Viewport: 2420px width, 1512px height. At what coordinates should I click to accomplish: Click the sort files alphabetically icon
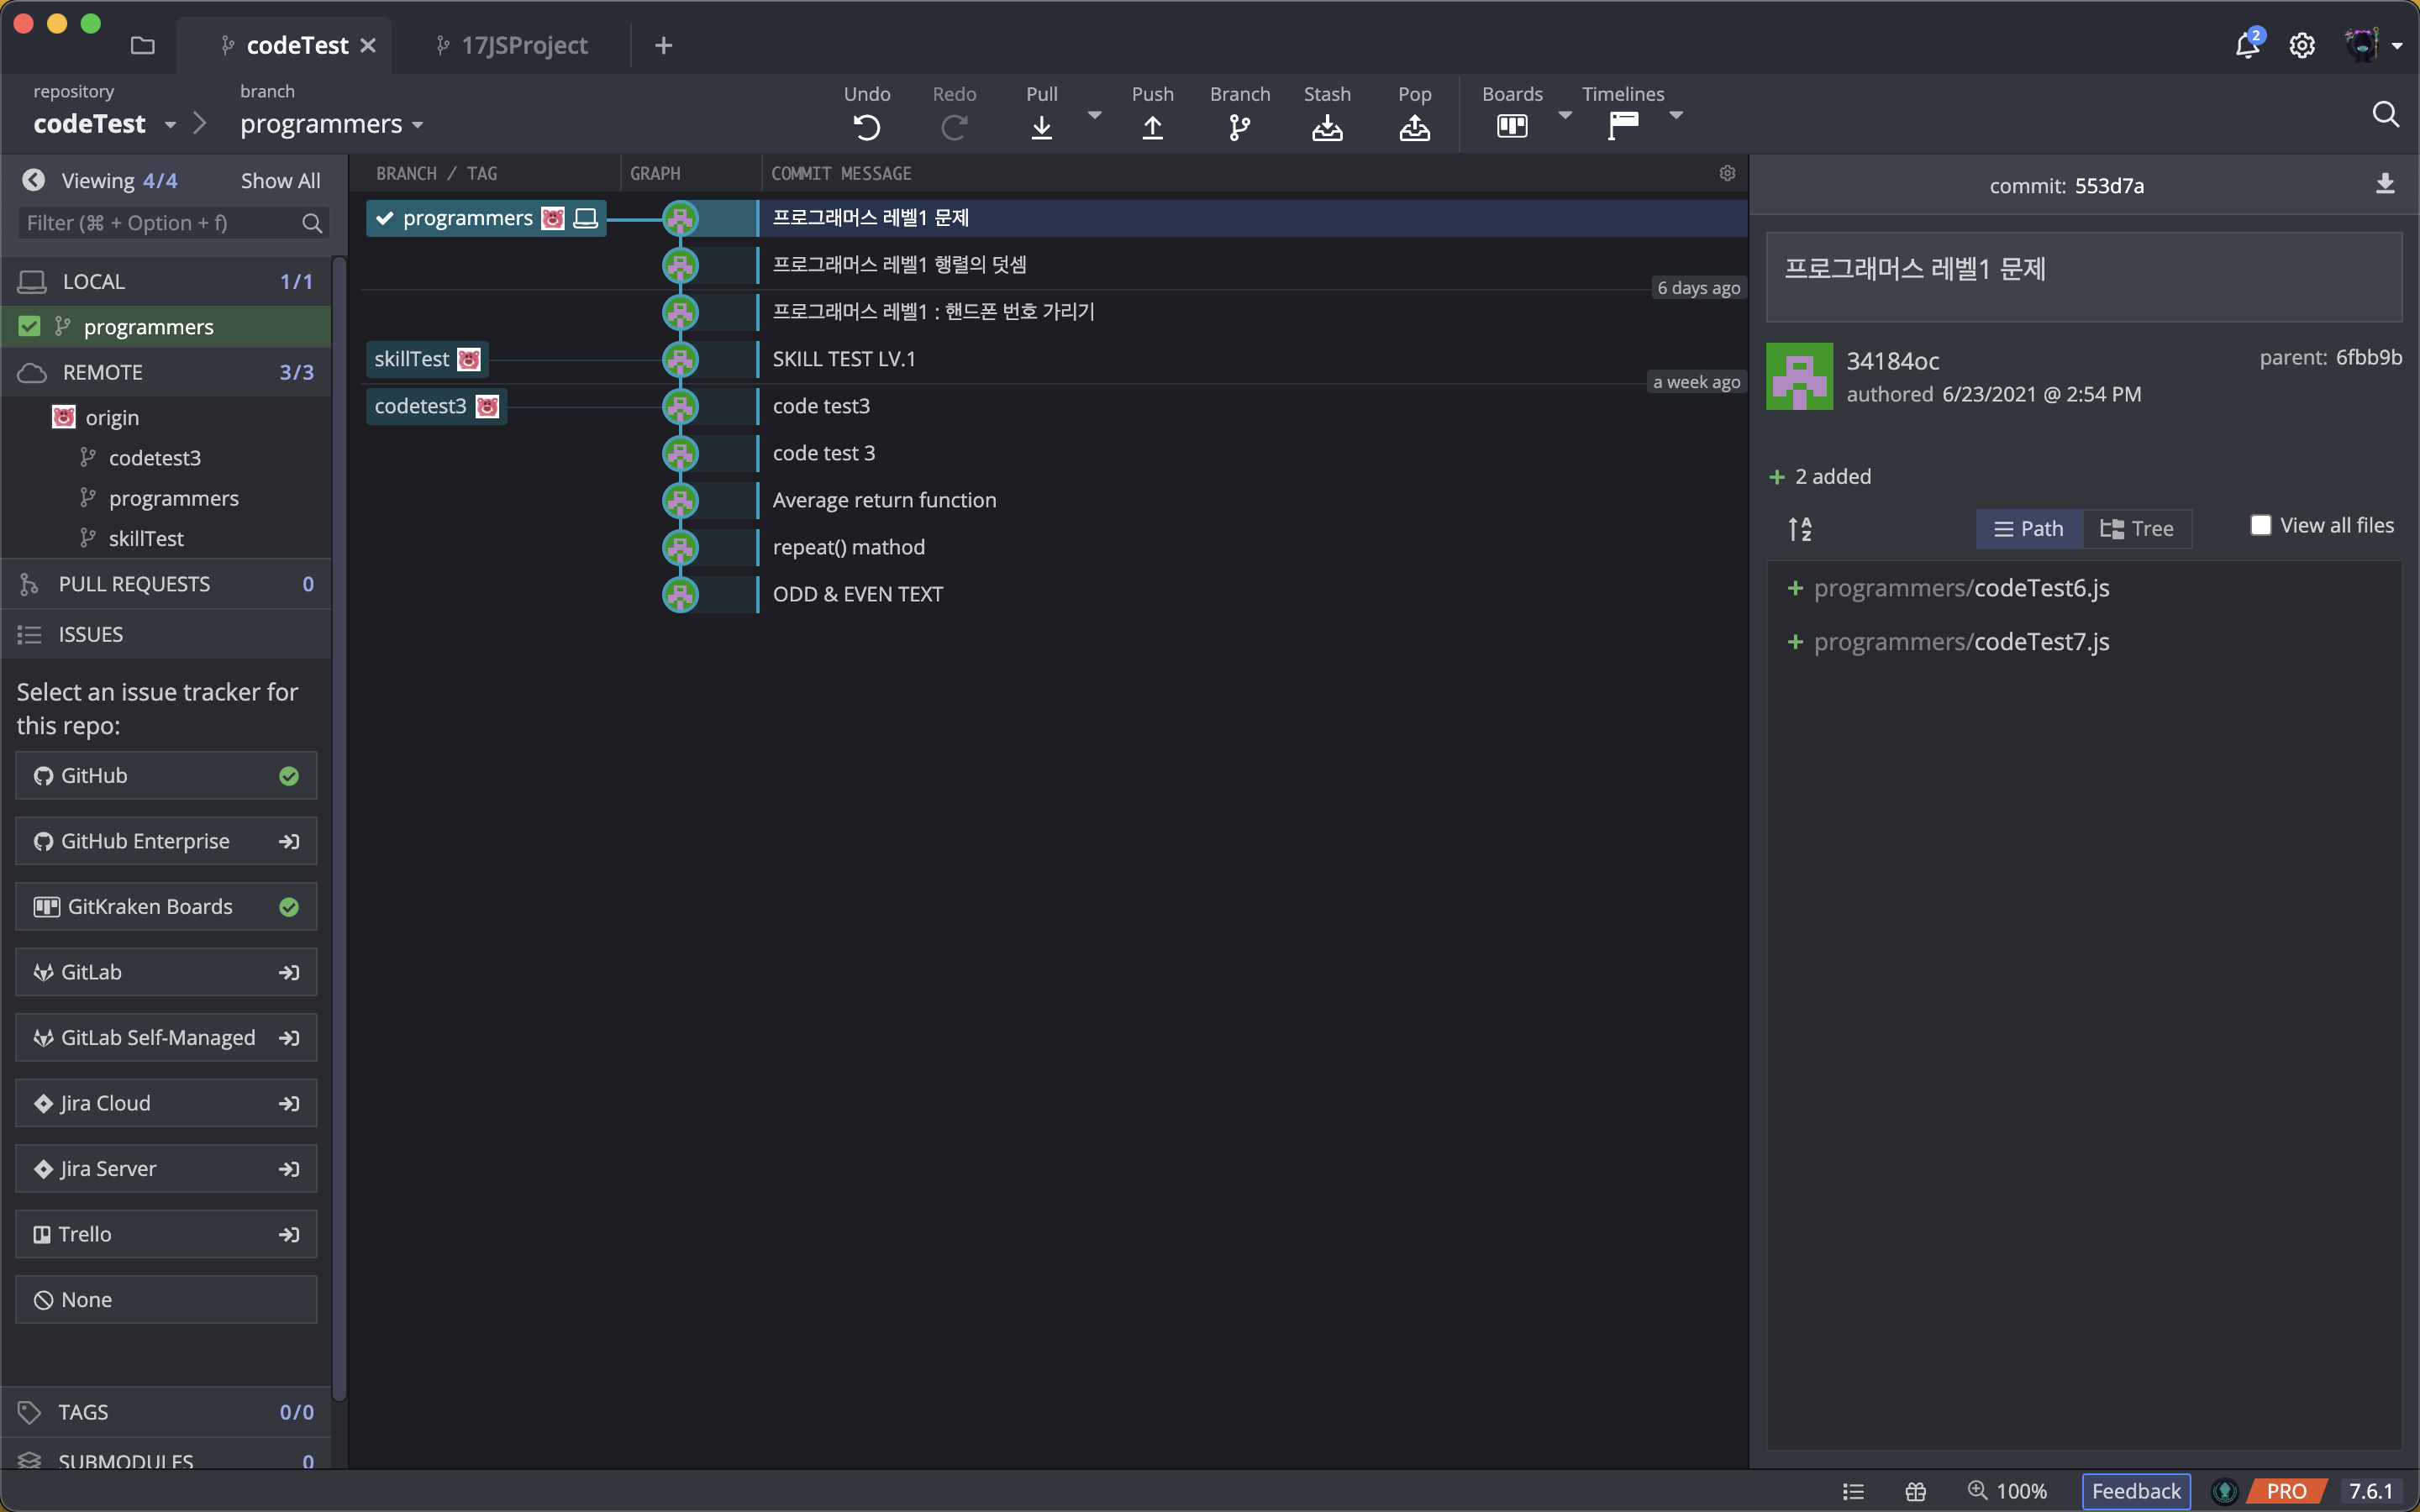point(1800,528)
